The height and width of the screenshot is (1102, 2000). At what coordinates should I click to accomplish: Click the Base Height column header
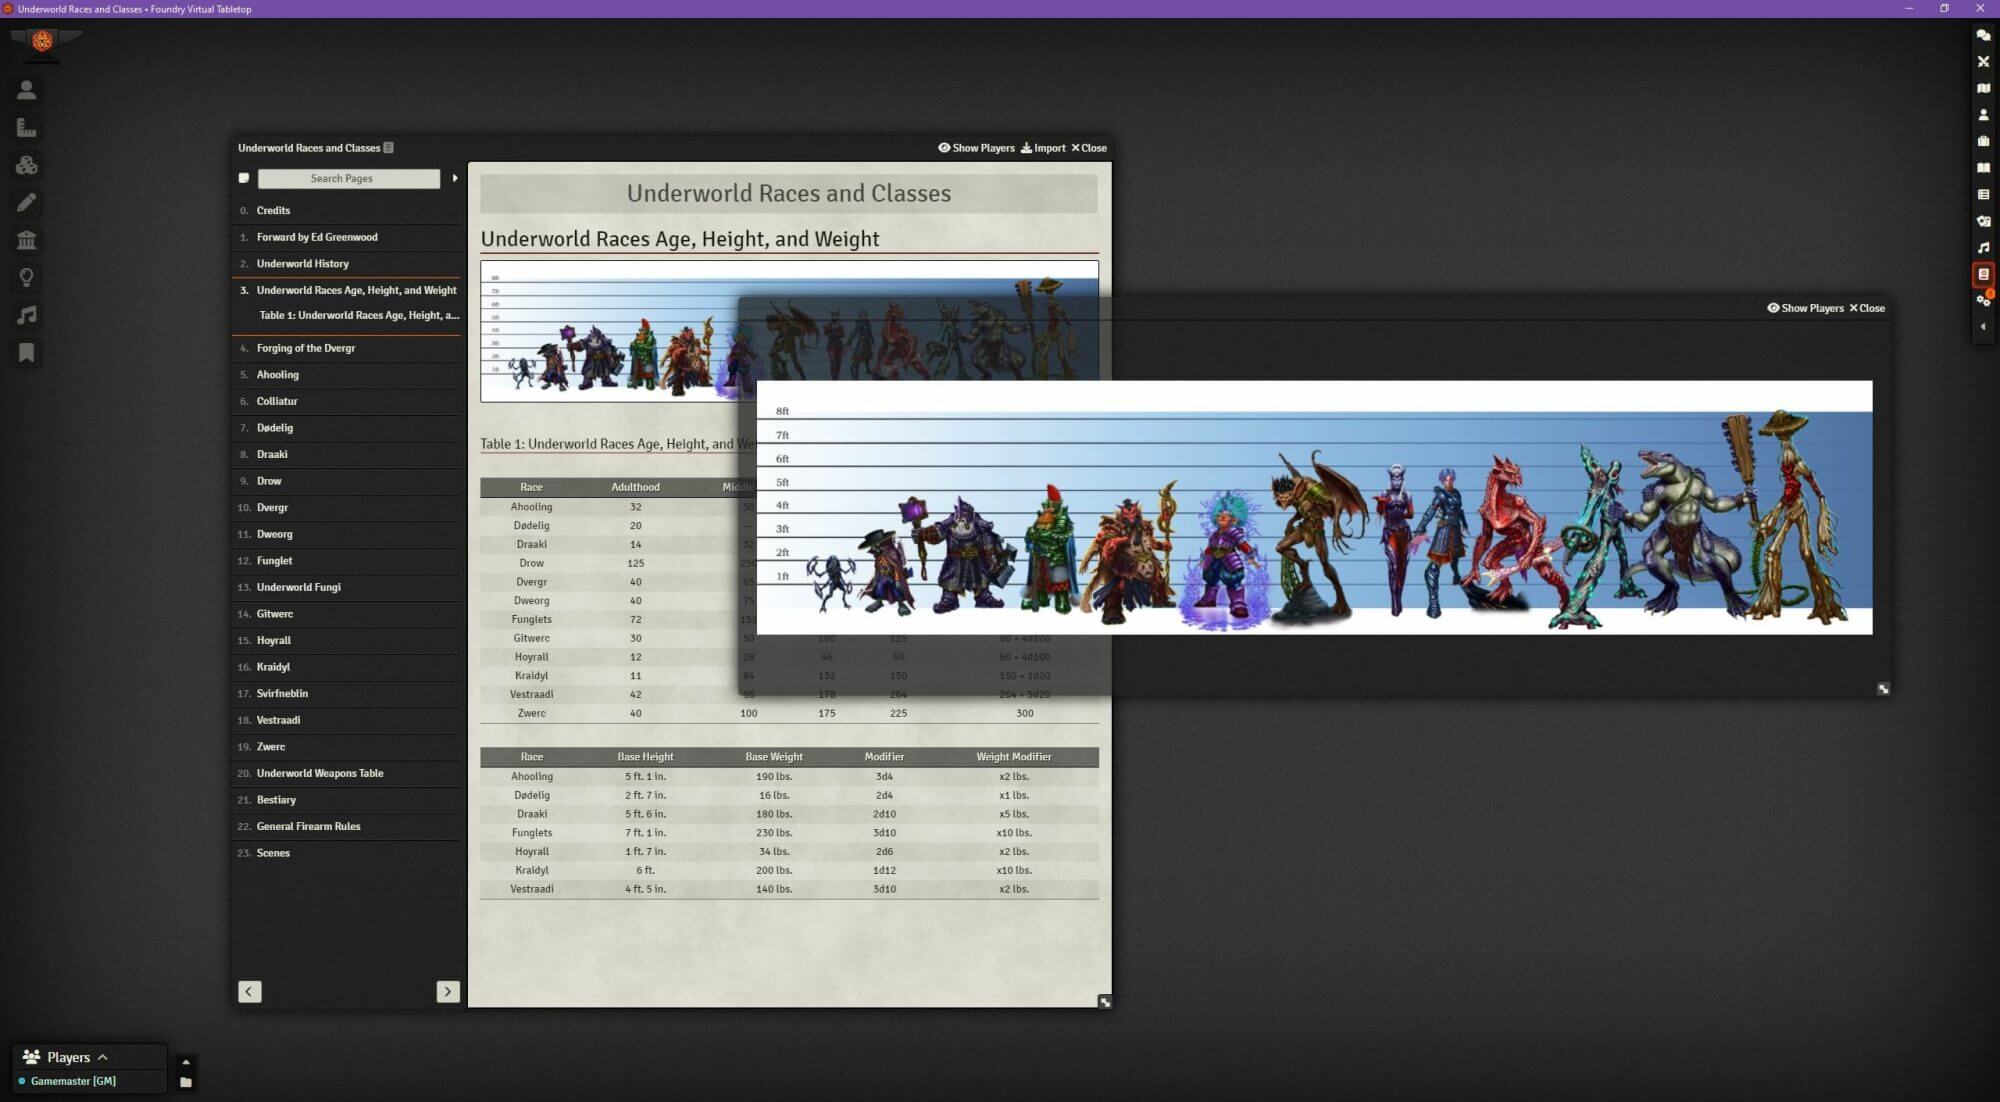[645, 757]
